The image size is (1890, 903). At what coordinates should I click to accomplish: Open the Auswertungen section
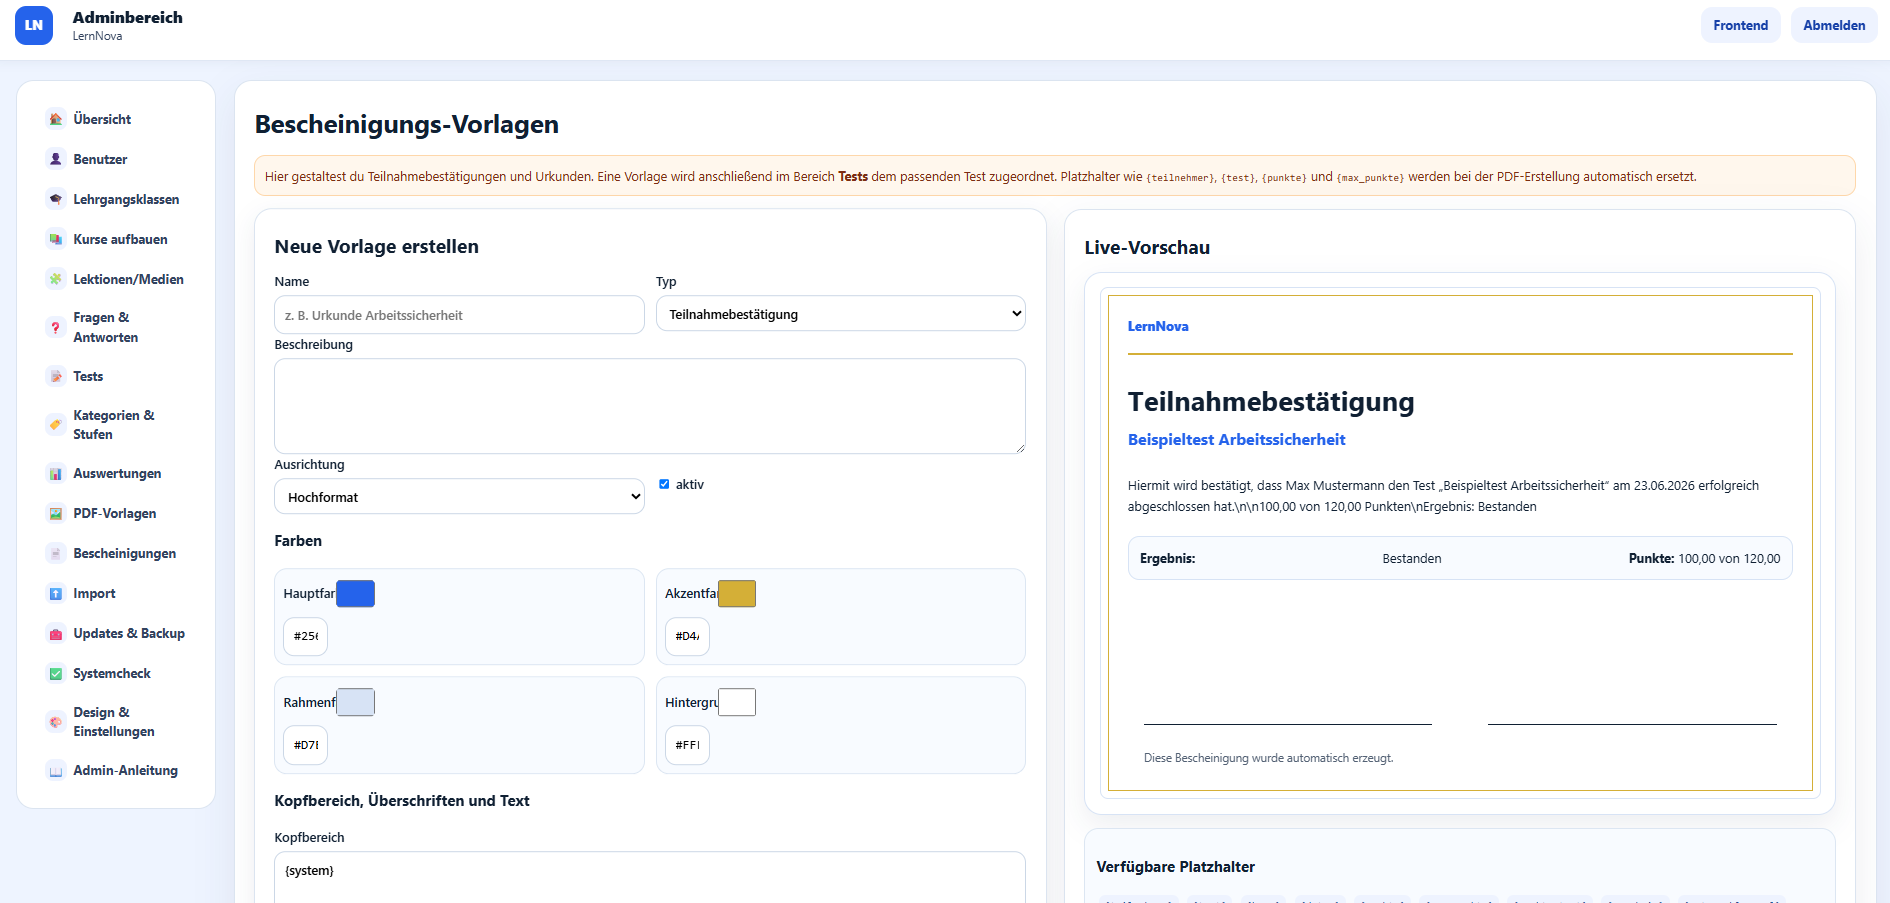click(116, 473)
